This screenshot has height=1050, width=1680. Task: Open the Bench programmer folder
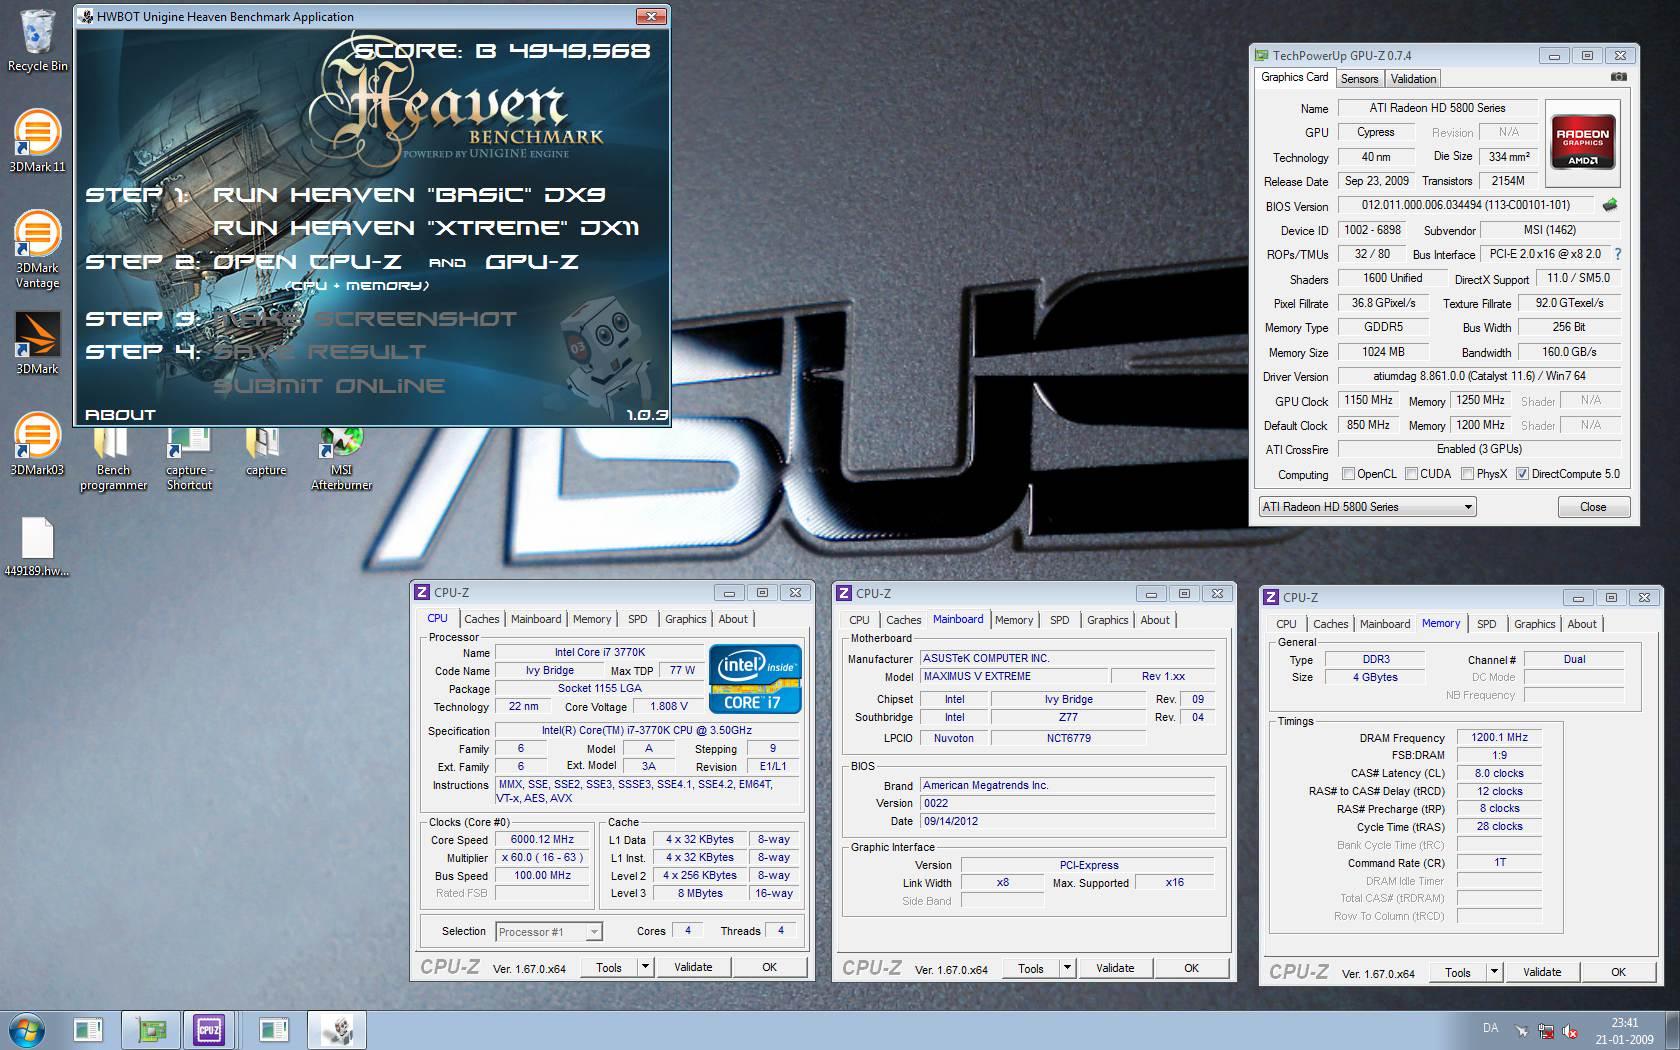tap(113, 459)
